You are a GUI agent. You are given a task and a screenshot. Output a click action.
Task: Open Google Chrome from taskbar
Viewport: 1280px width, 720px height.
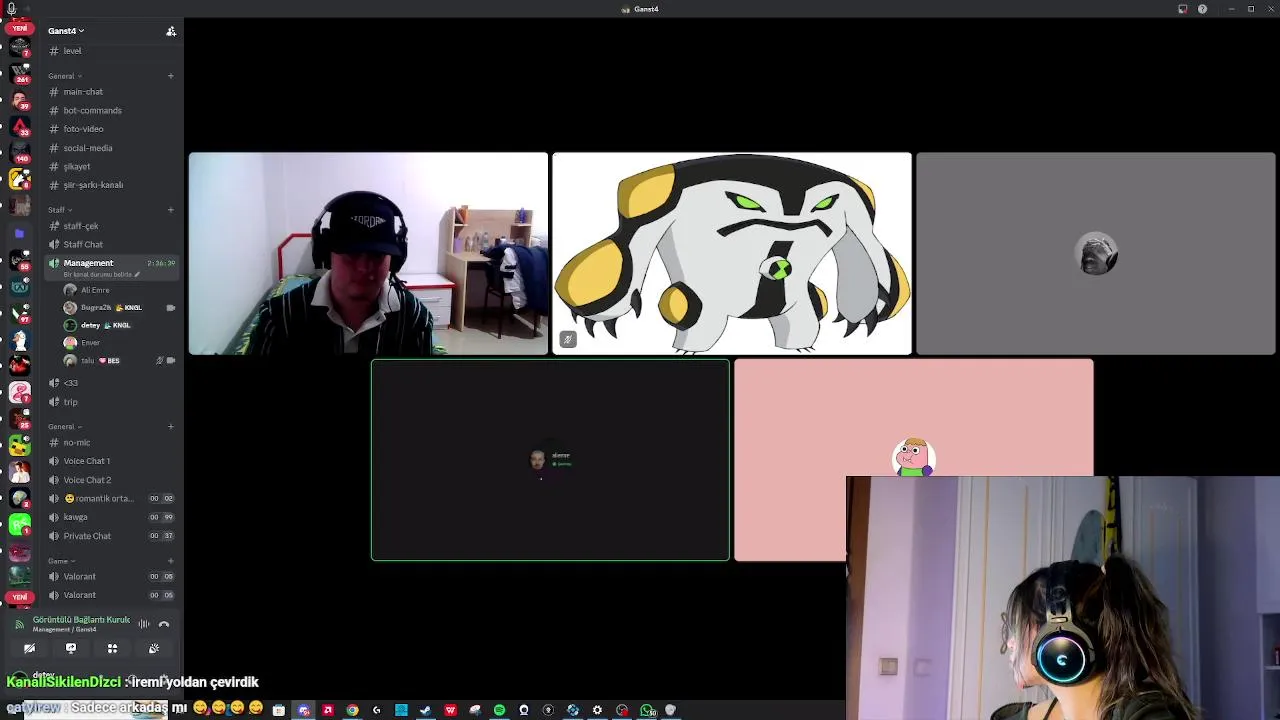point(352,710)
